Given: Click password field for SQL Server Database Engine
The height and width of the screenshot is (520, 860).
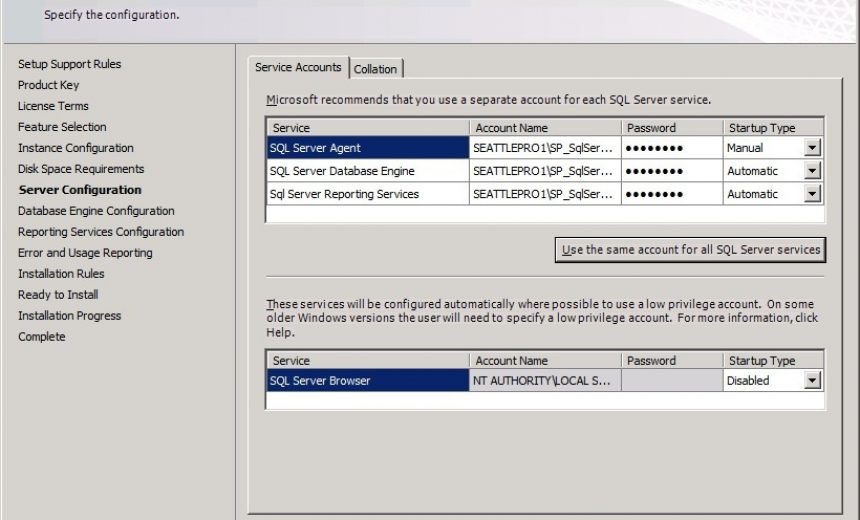Looking at the screenshot, I should [x=672, y=171].
